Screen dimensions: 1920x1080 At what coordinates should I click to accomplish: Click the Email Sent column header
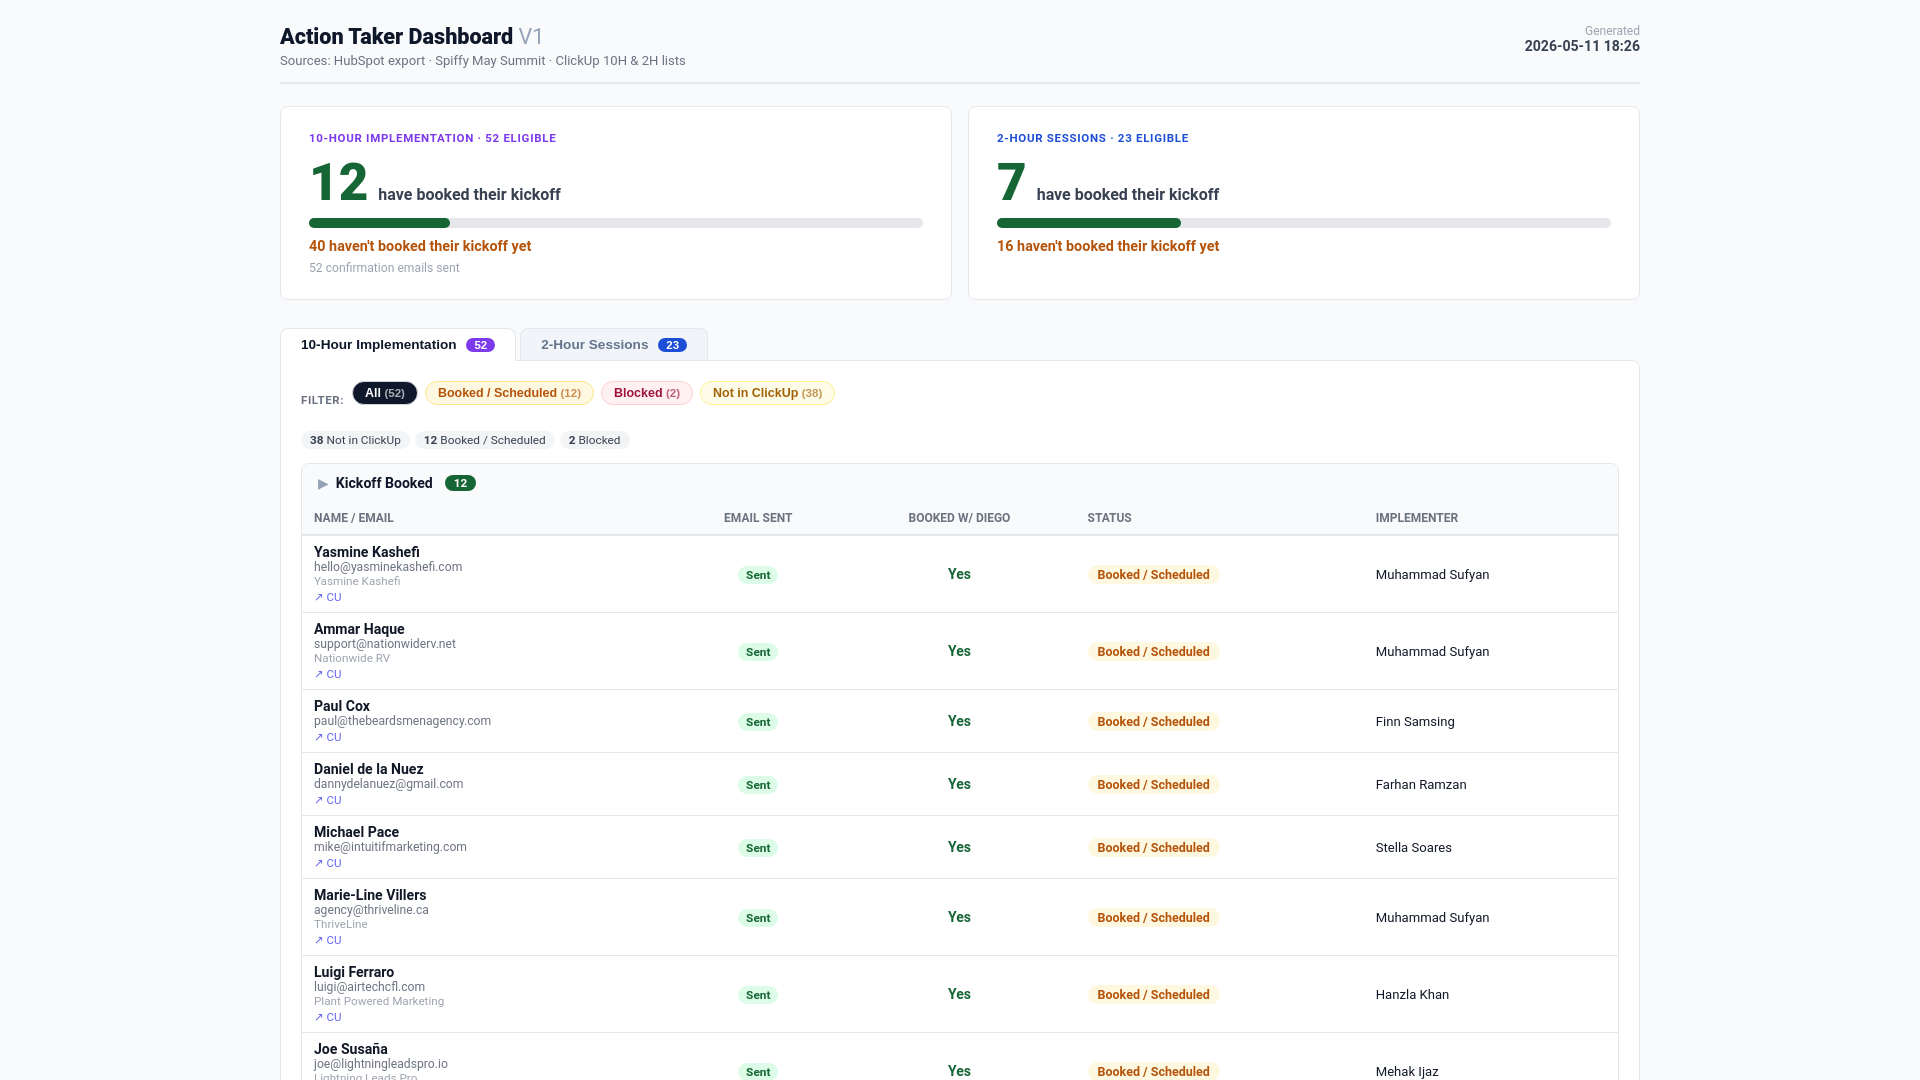tap(758, 518)
